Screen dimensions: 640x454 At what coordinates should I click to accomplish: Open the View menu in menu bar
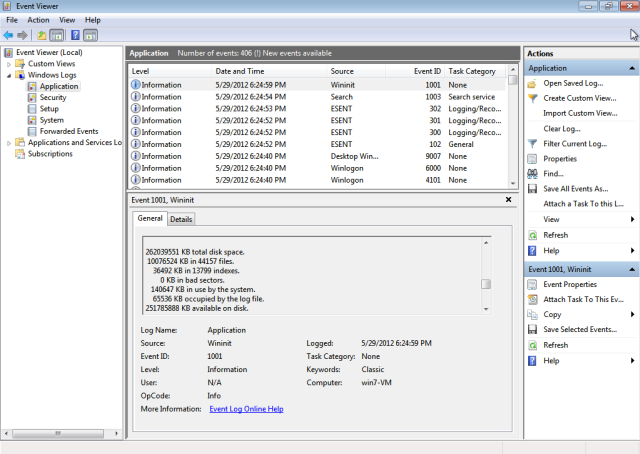67,20
